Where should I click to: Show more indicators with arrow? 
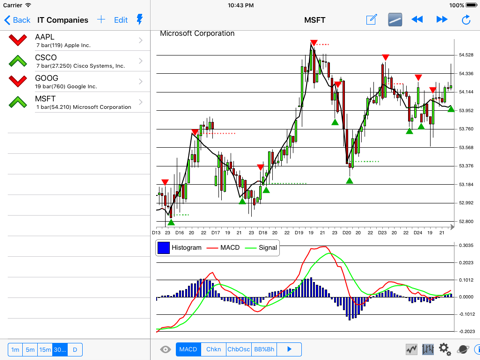point(289,349)
